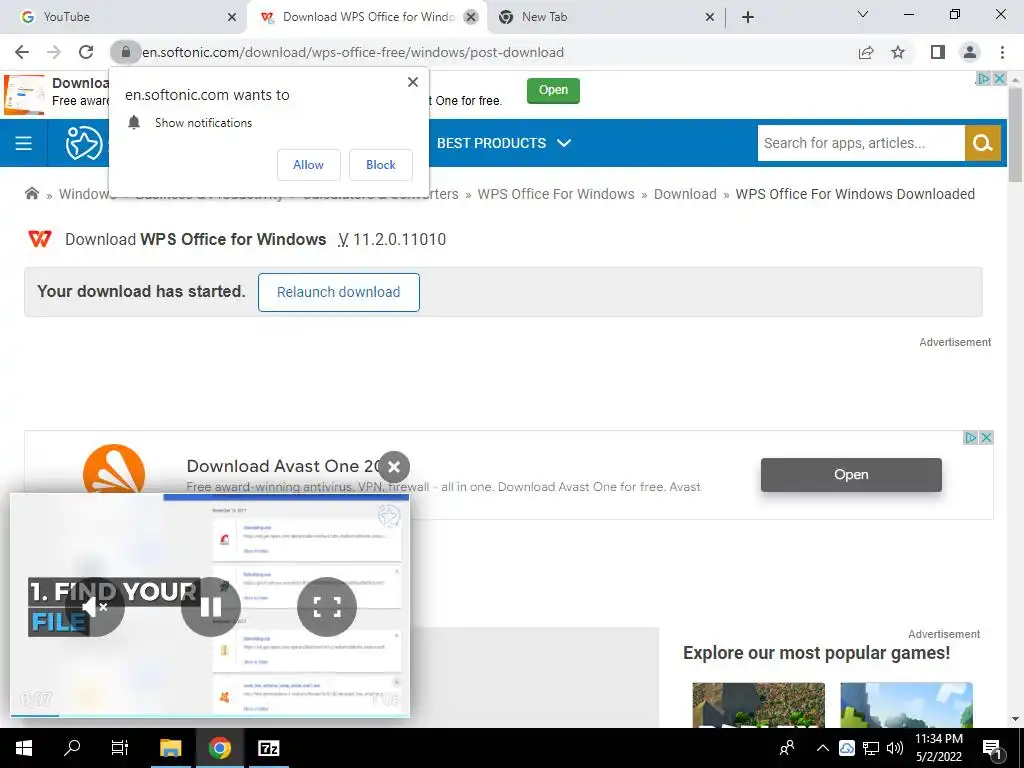Expand the Best Products dropdown
The image size is (1024, 768).
click(x=504, y=143)
